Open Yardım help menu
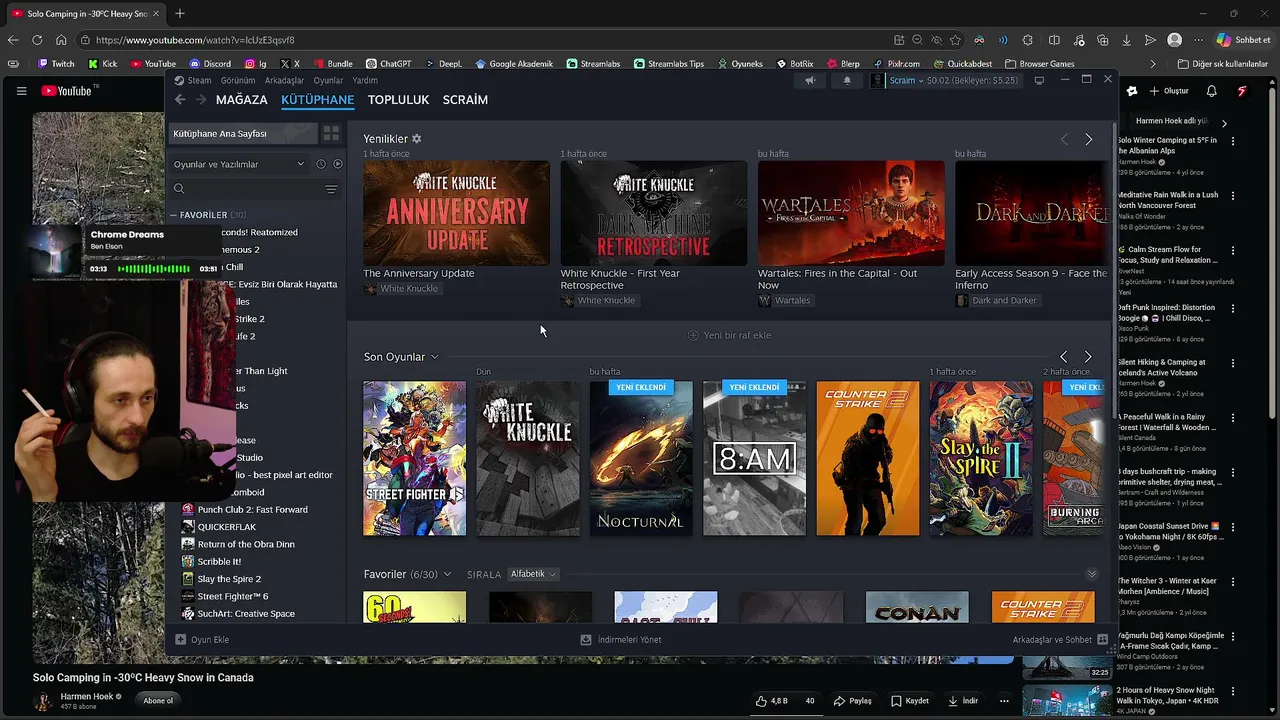 click(x=365, y=81)
